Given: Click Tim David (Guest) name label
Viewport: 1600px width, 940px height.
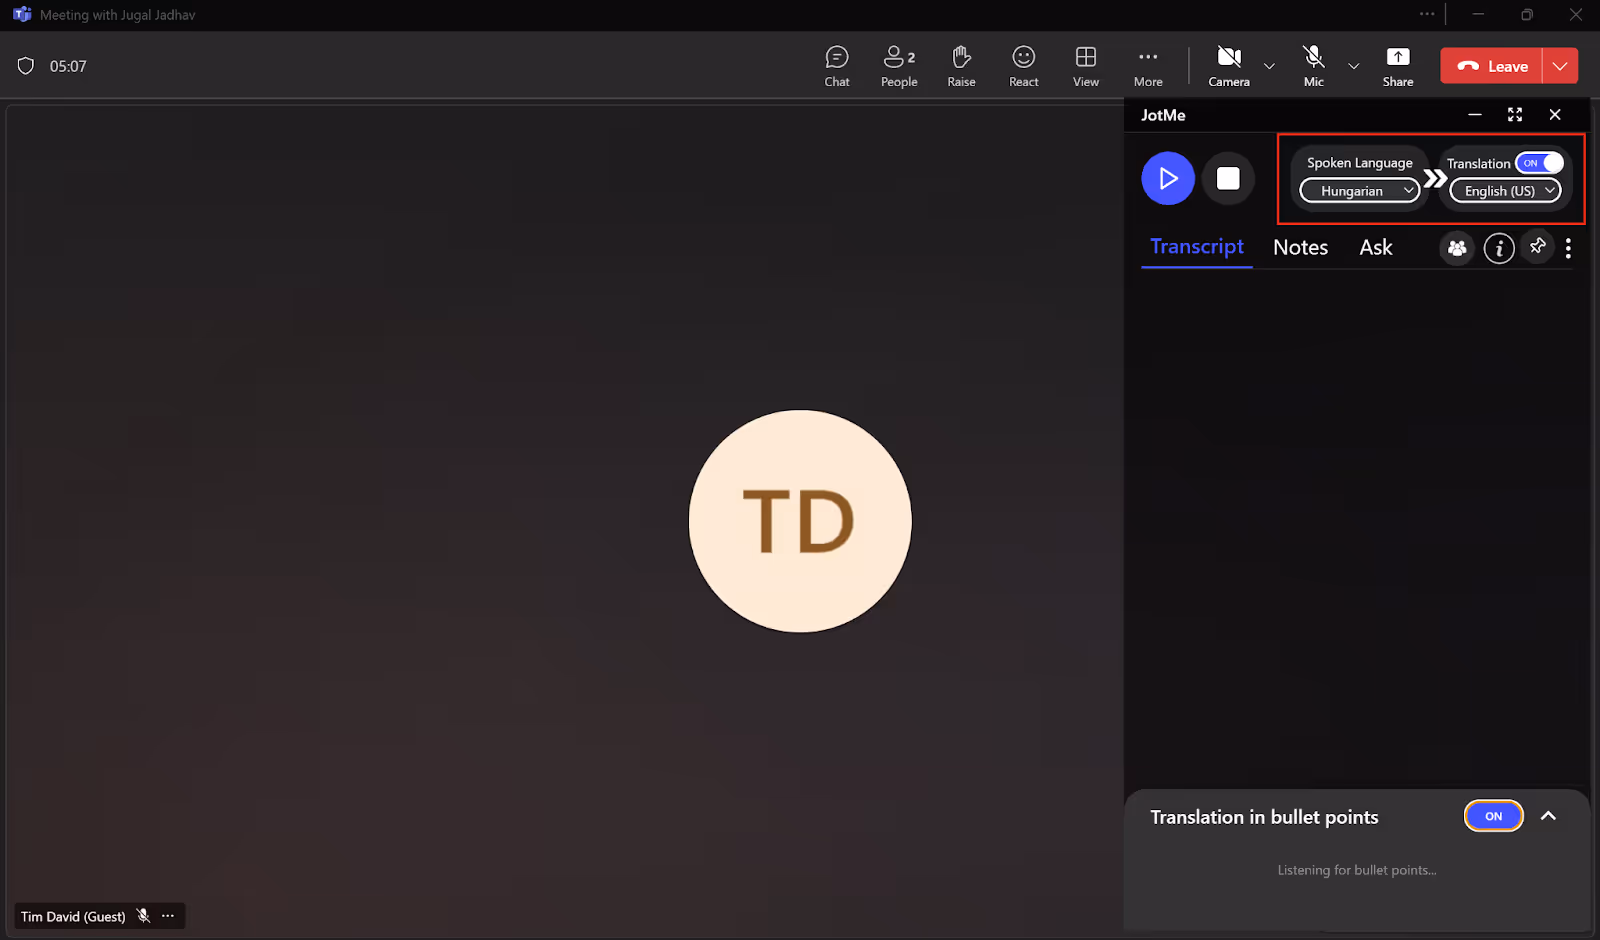Looking at the screenshot, I should point(73,916).
